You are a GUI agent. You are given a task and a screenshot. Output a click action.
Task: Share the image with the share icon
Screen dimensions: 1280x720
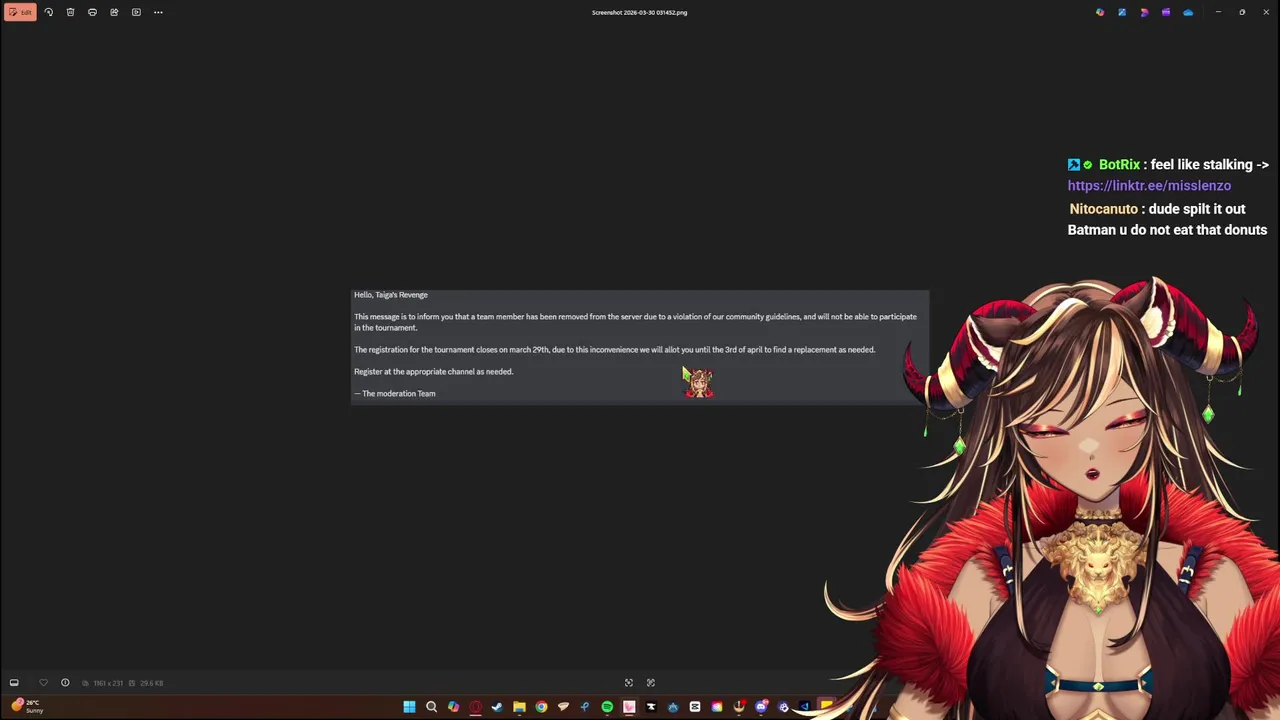point(114,12)
